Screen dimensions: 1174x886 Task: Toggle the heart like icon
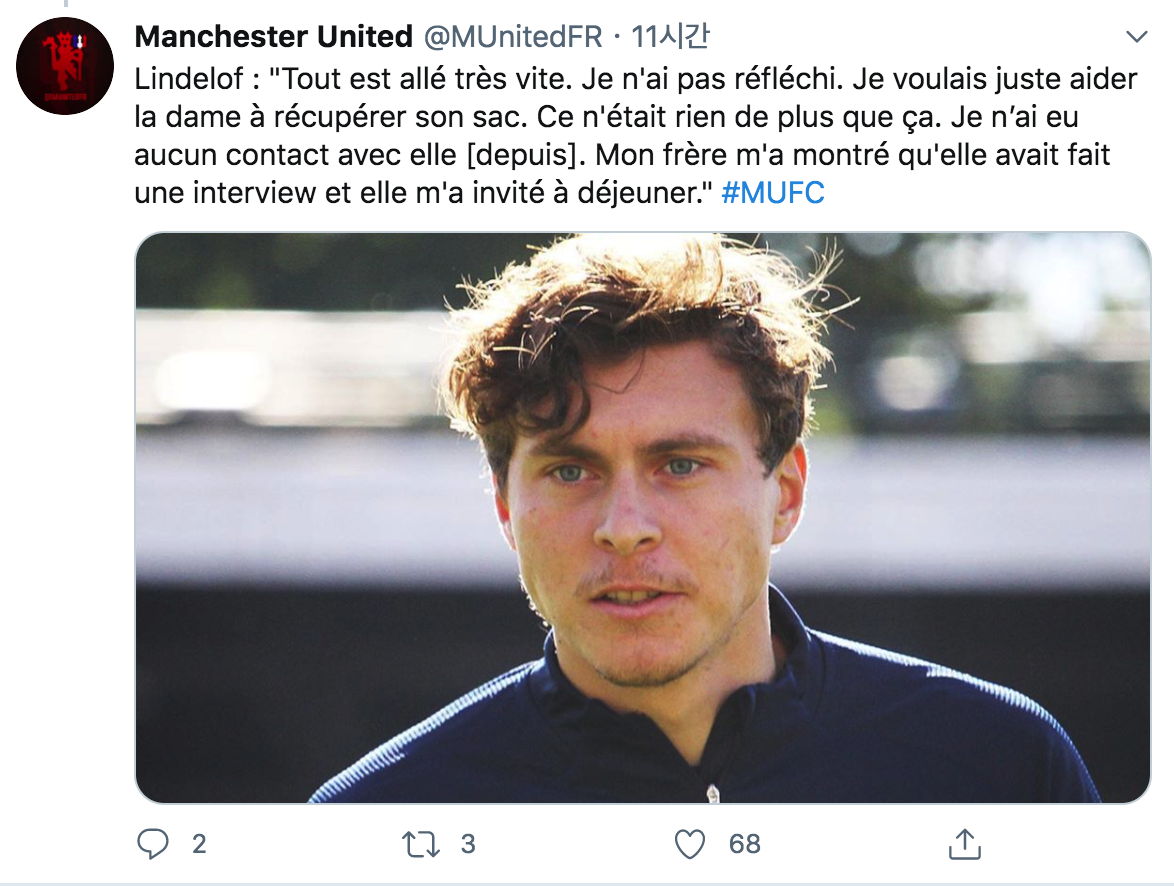(x=690, y=844)
